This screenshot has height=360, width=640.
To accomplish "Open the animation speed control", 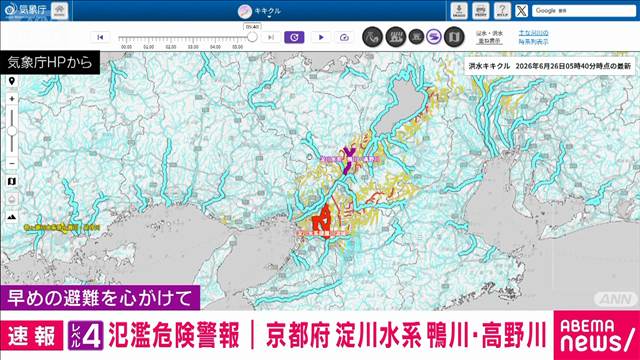I will click(344, 37).
